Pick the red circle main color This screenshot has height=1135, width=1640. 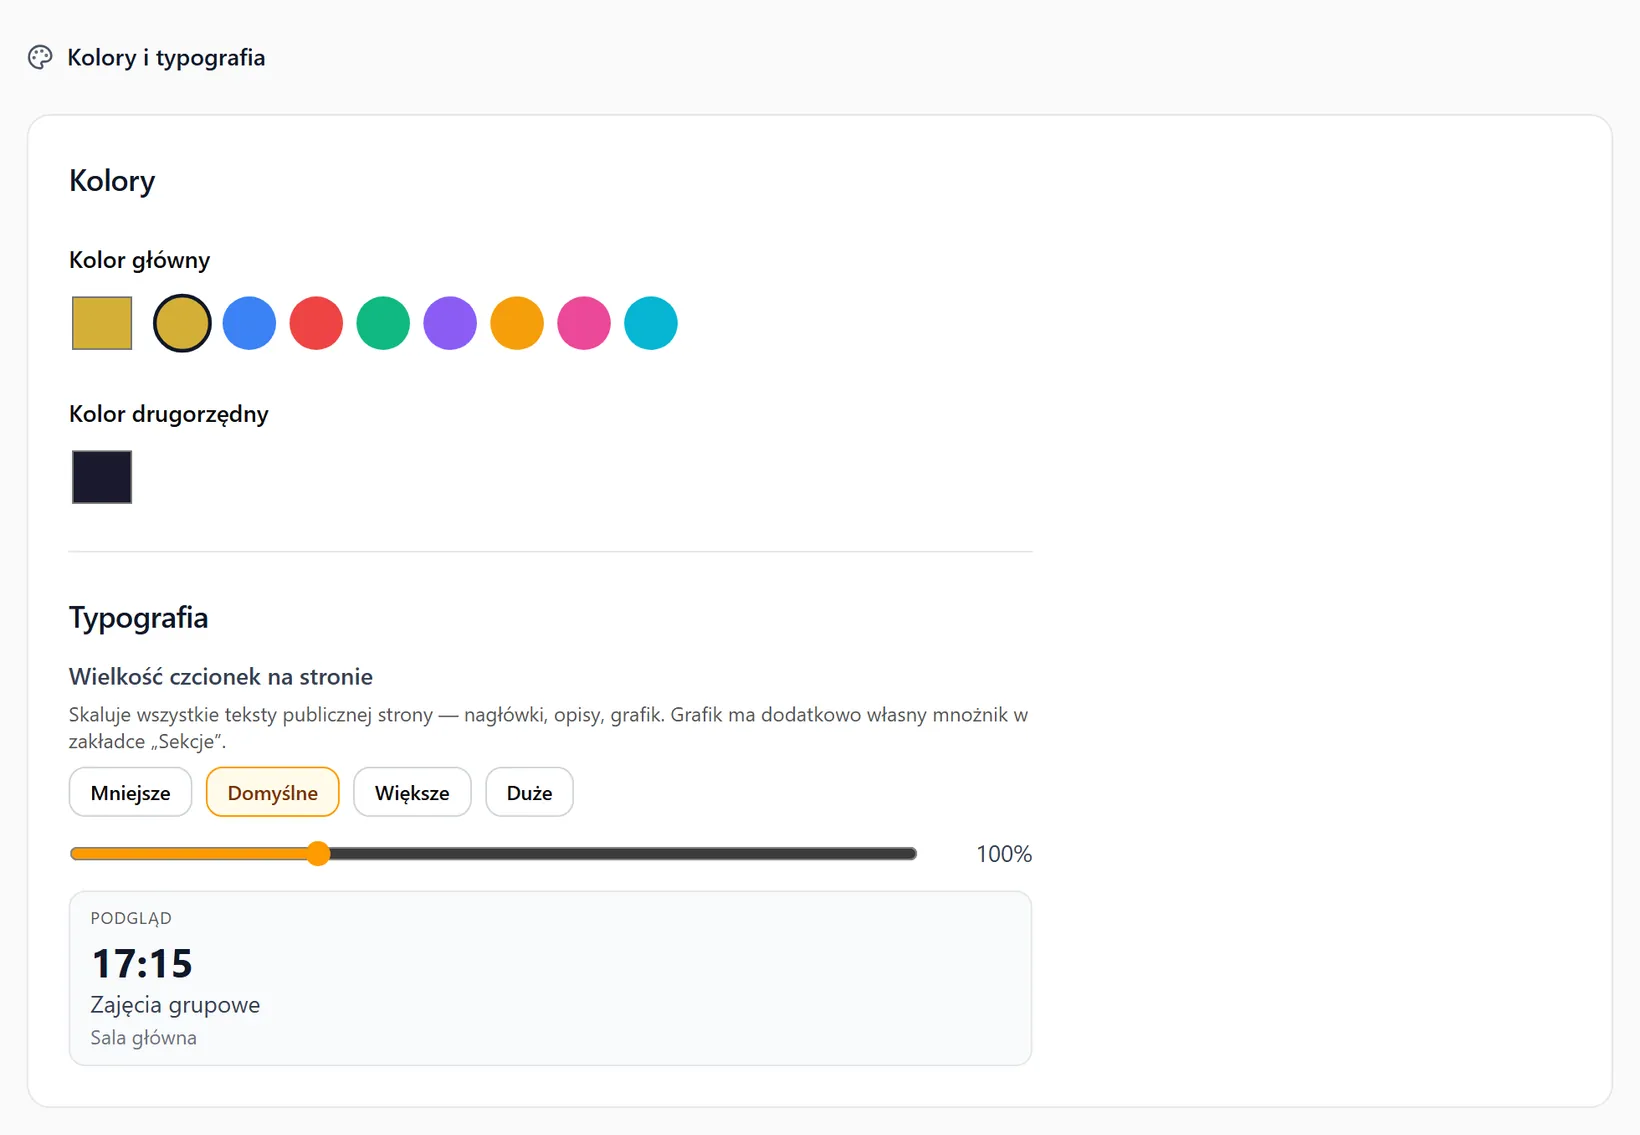(316, 323)
